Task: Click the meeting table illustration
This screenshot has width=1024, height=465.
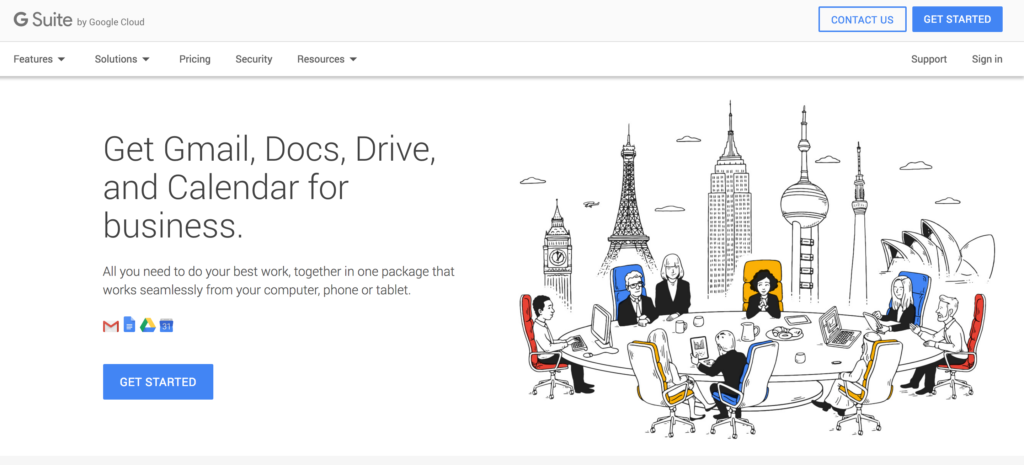Action: [x=758, y=269]
